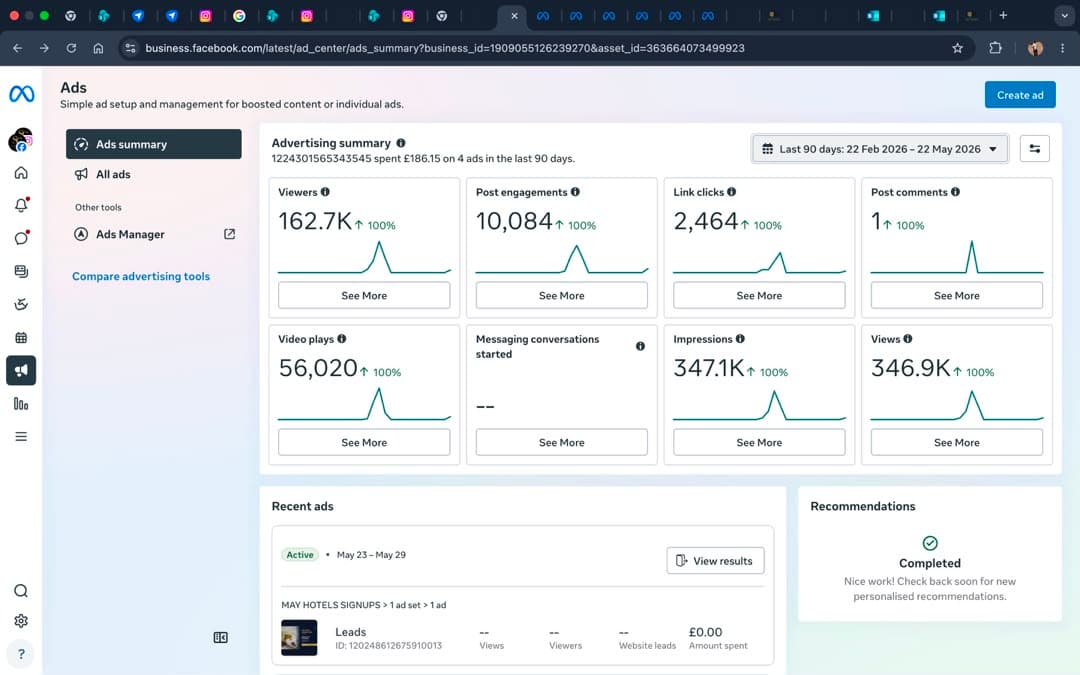Click the business profile avatar in sidebar
The height and width of the screenshot is (675, 1080).
coord(21,140)
